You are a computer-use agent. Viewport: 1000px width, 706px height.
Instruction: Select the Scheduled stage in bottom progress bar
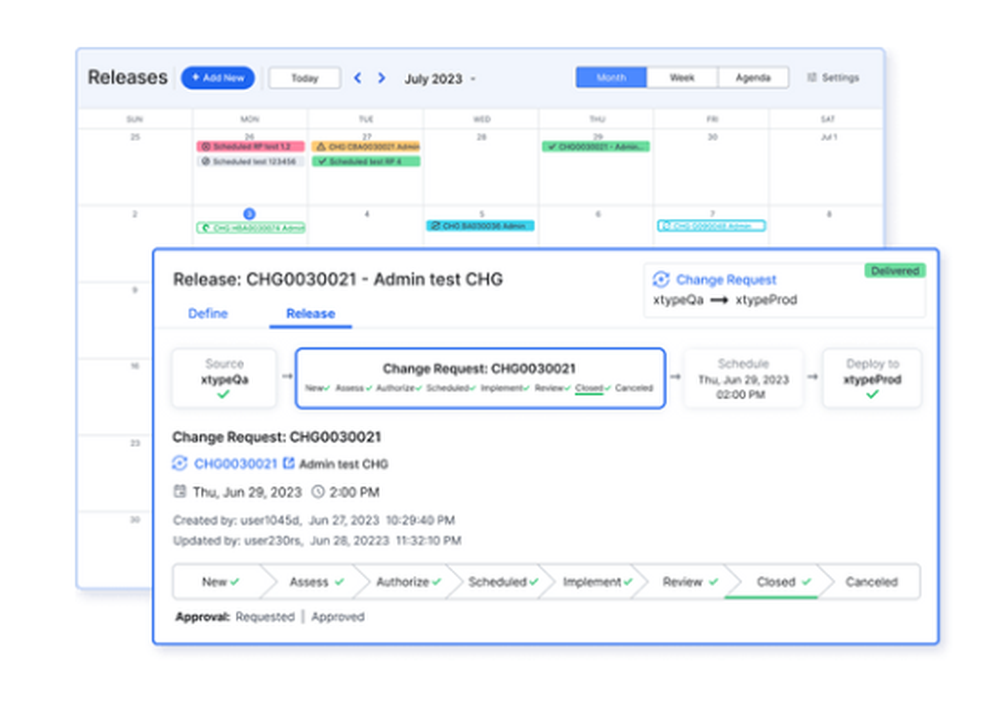pyautogui.click(x=503, y=582)
